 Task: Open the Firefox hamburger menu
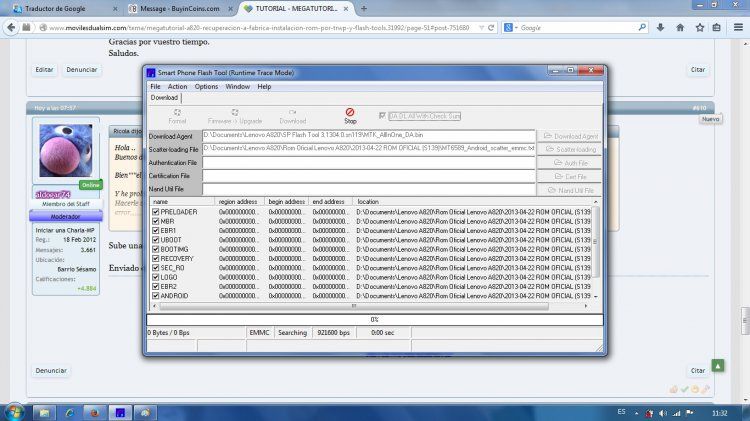click(x=739, y=28)
